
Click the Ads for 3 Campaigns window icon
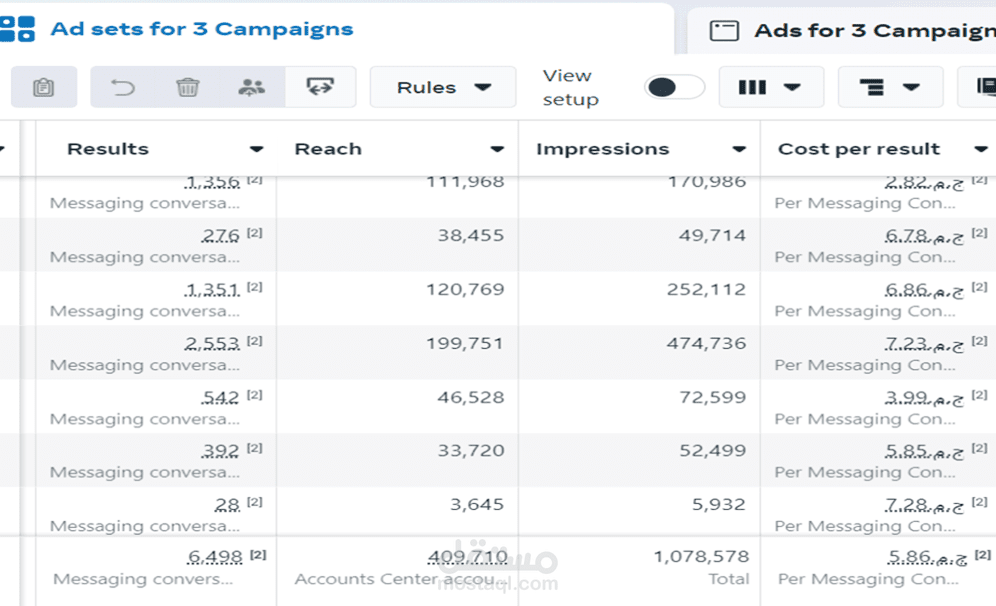tap(724, 30)
